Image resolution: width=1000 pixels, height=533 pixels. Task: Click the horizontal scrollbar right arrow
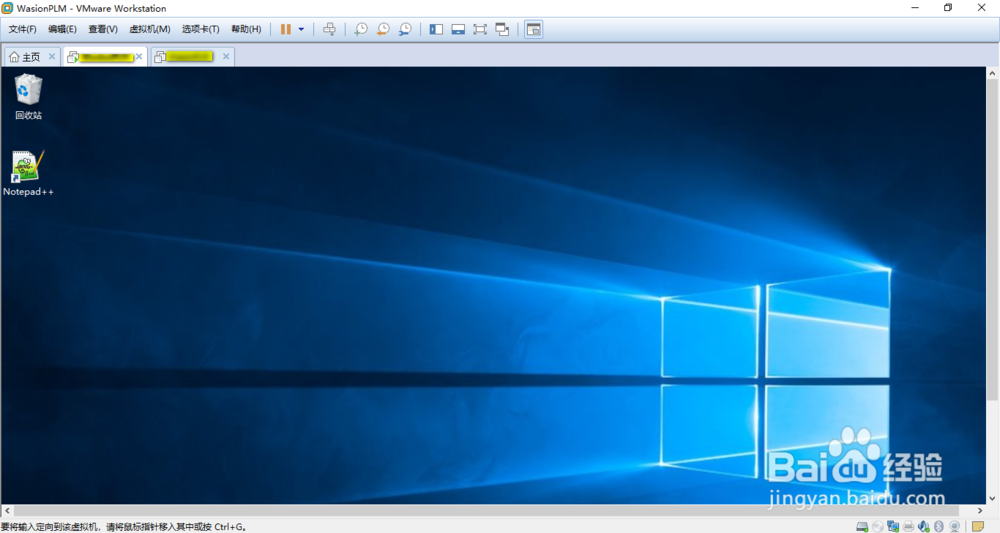pyautogui.click(x=980, y=511)
